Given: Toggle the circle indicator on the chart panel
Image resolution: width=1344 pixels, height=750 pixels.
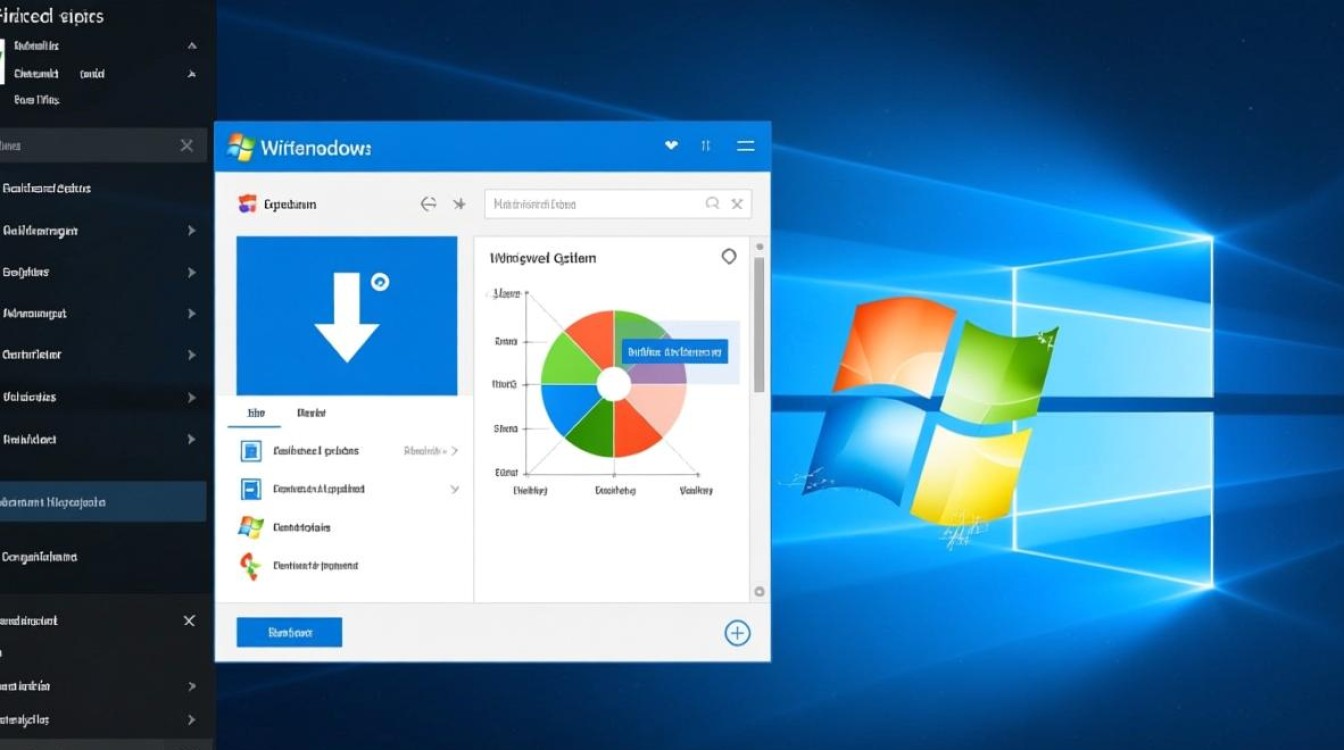Looking at the screenshot, I should click(729, 256).
